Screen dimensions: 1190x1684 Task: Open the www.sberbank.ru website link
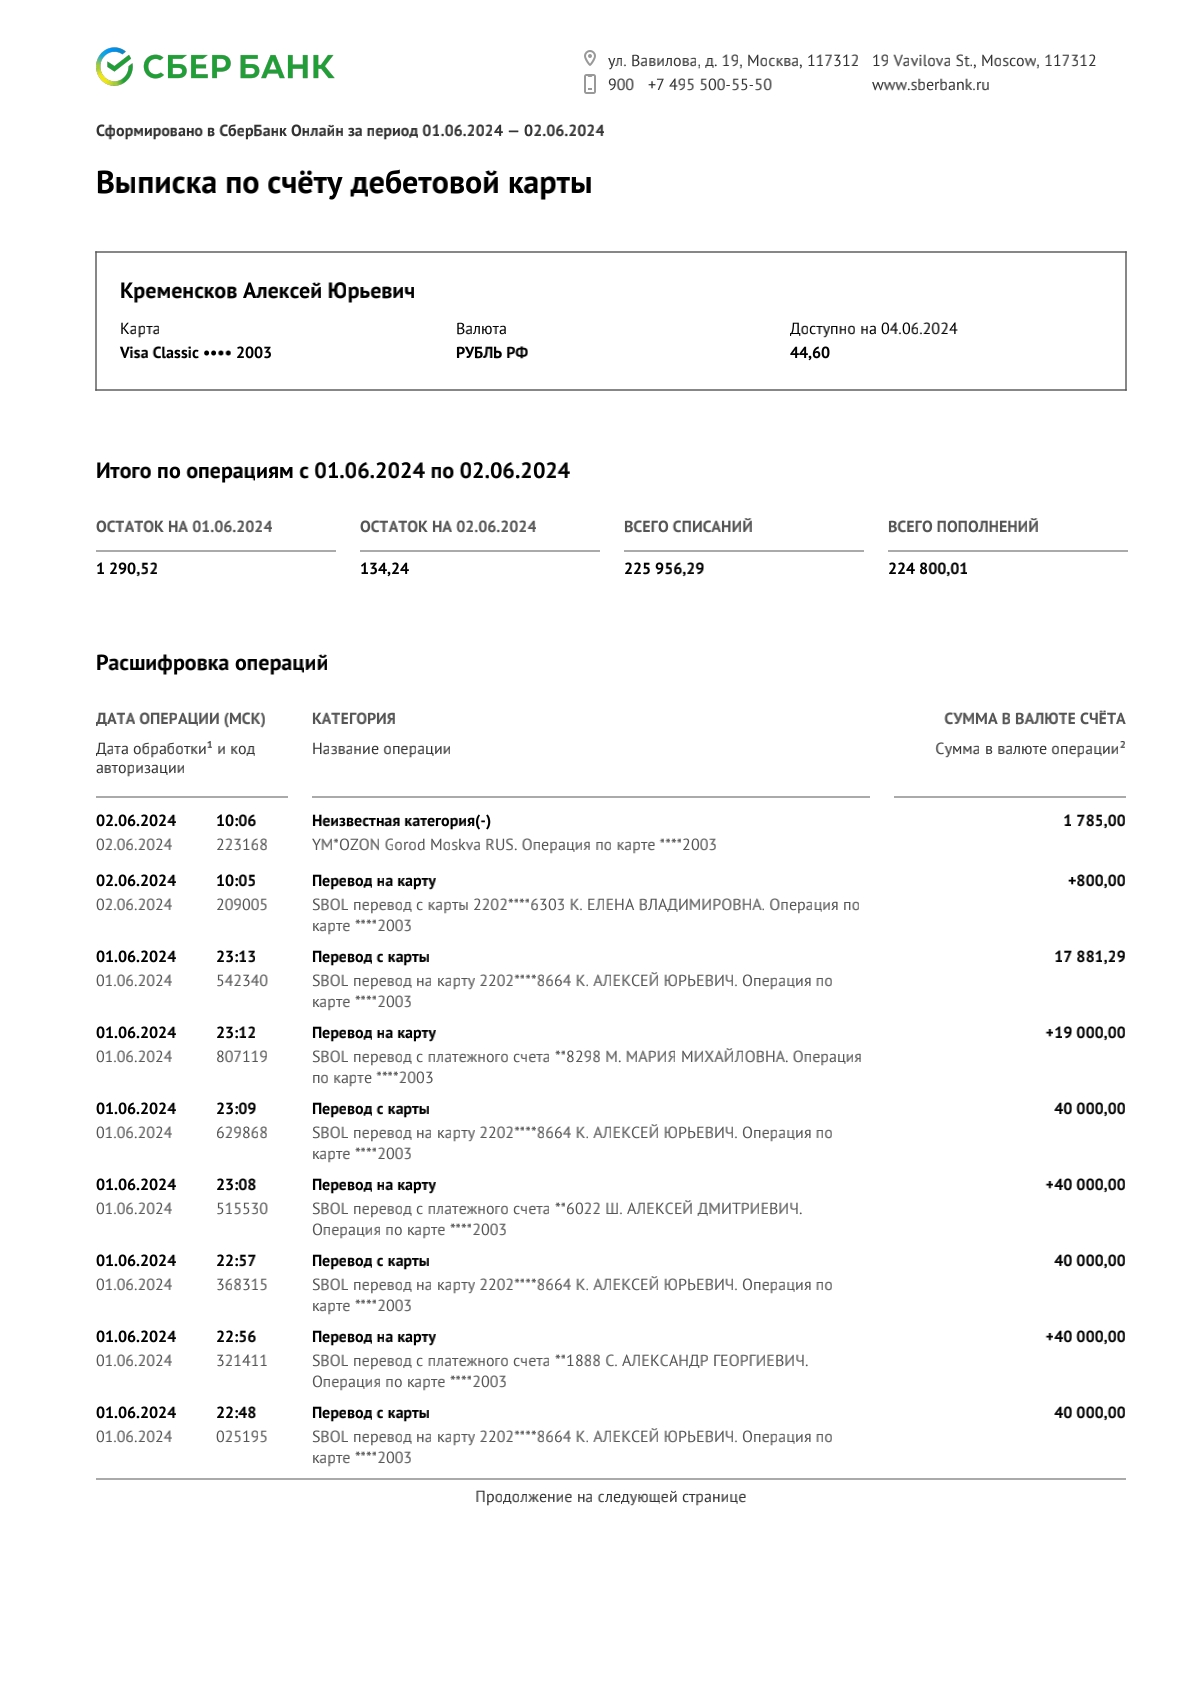coord(930,85)
